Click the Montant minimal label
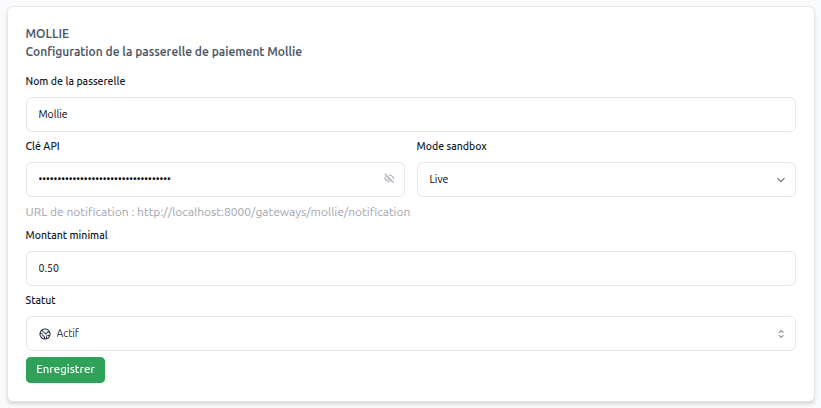 pyautogui.click(x=66, y=236)
